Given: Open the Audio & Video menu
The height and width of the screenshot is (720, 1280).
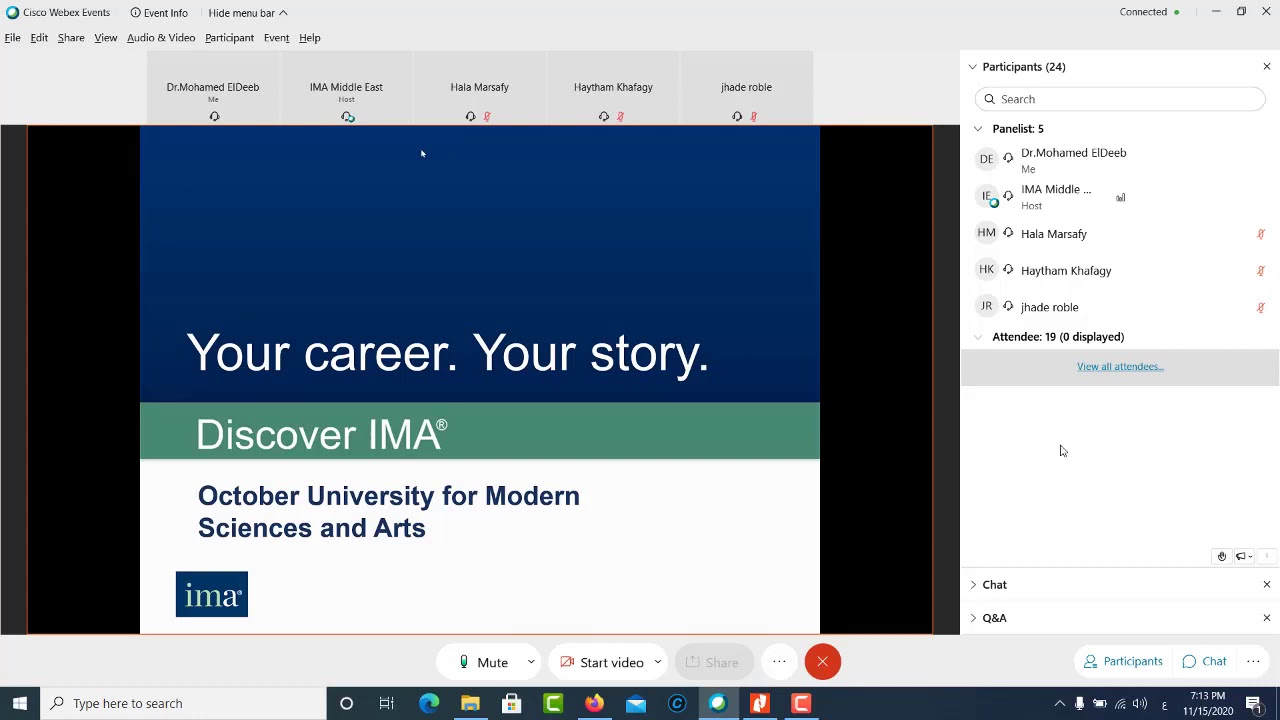Looking at the screenshot, I should click(161, 38).
